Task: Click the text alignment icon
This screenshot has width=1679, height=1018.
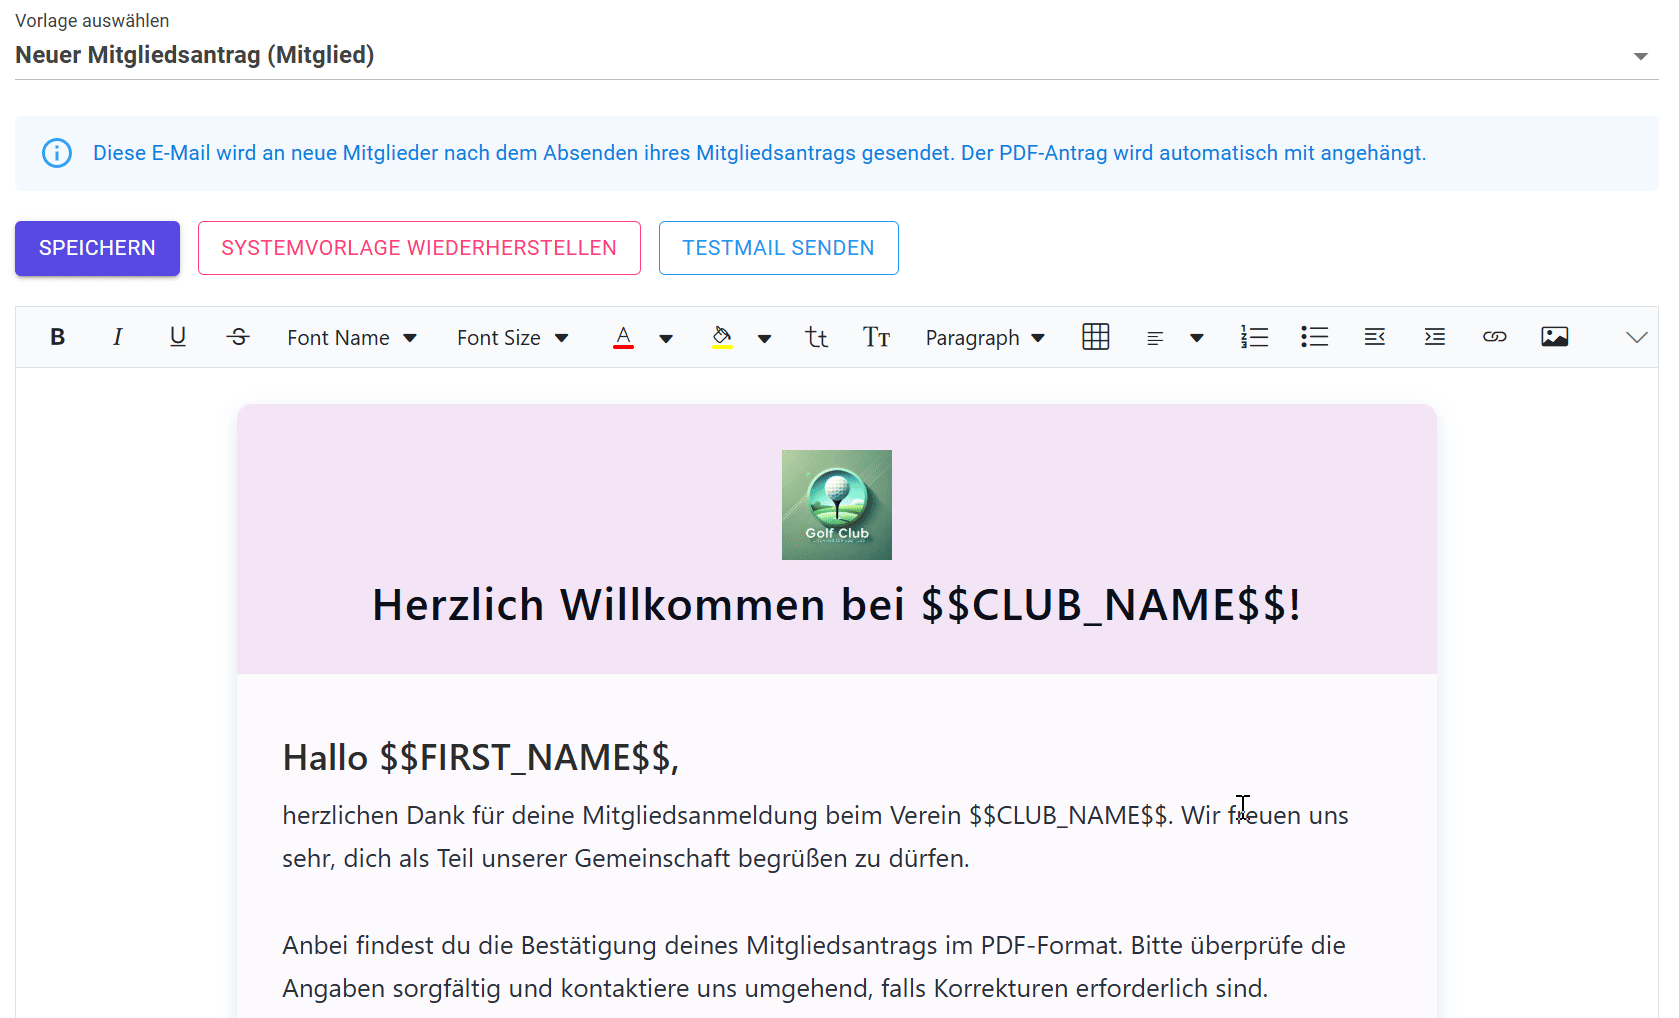Action: pyautogui.click(x=1155, y=338)
